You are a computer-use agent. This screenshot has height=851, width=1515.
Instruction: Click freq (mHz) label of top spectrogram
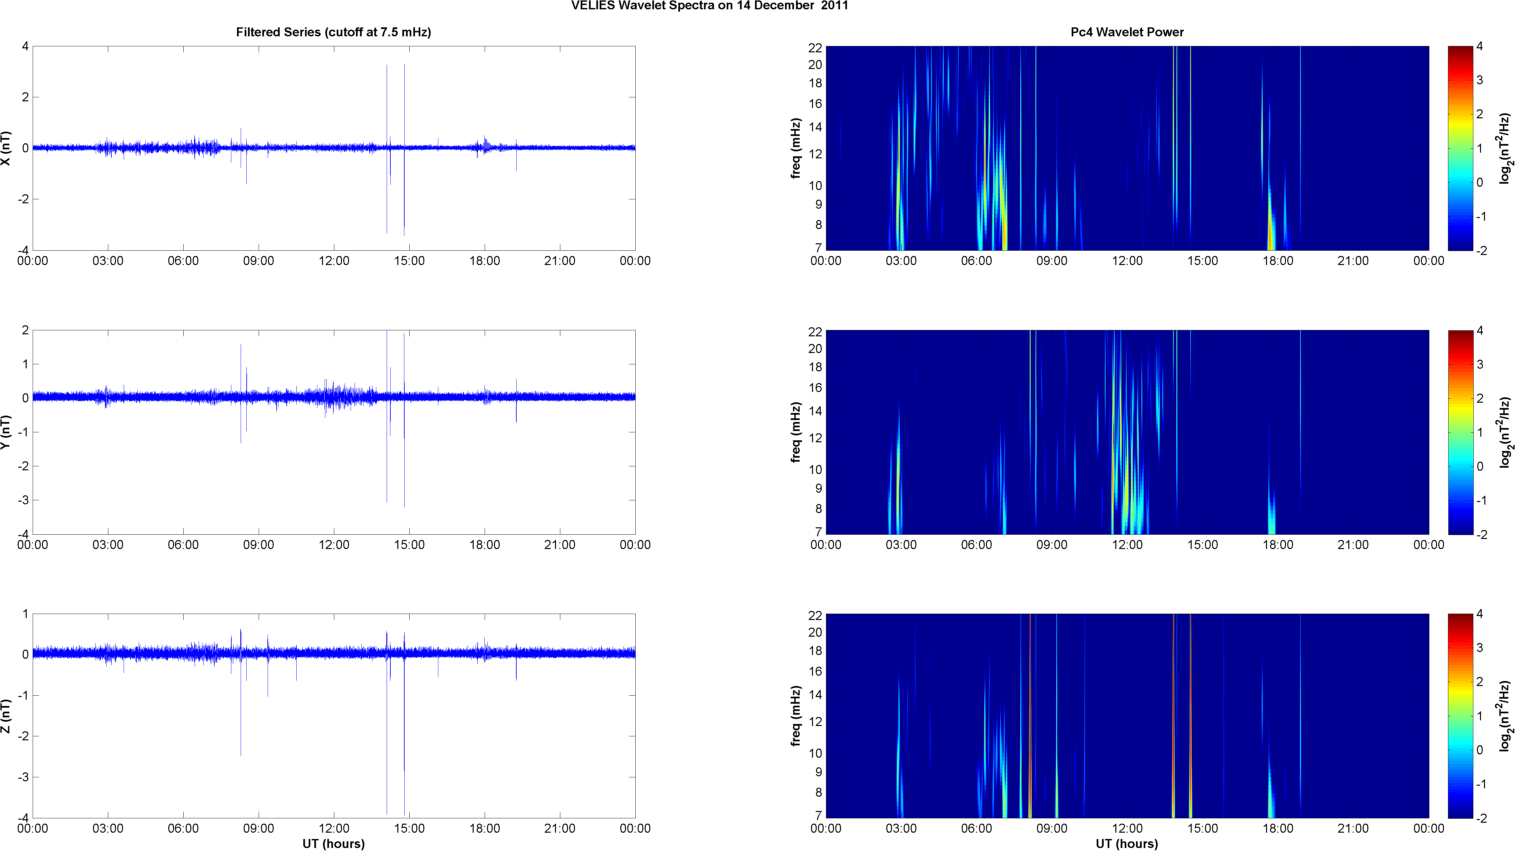pyautogui.click(x=796, y=148)
